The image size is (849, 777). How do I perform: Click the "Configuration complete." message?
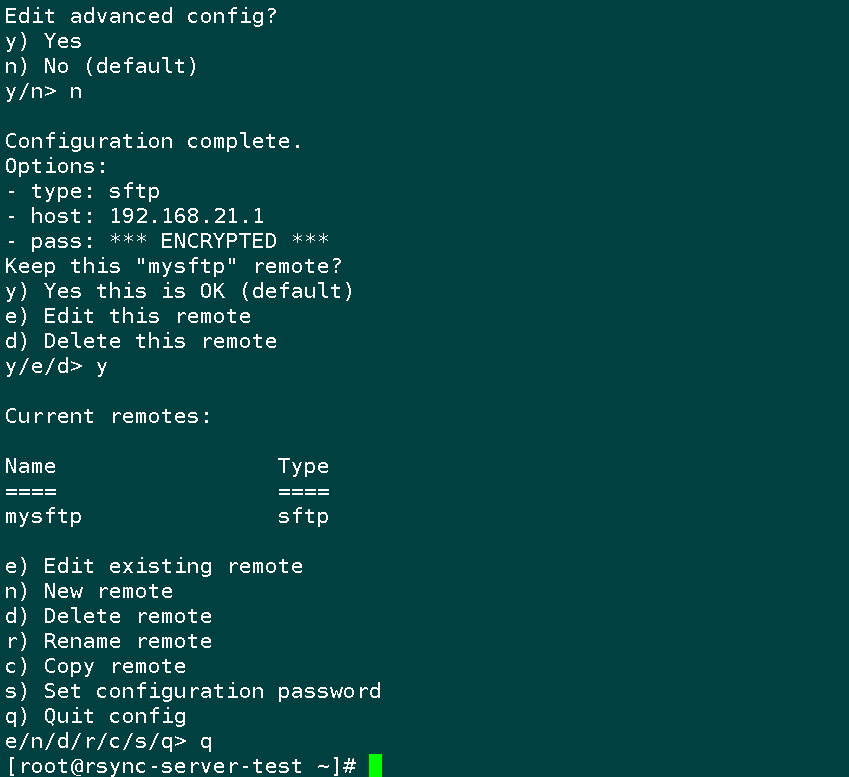(153, 141)
